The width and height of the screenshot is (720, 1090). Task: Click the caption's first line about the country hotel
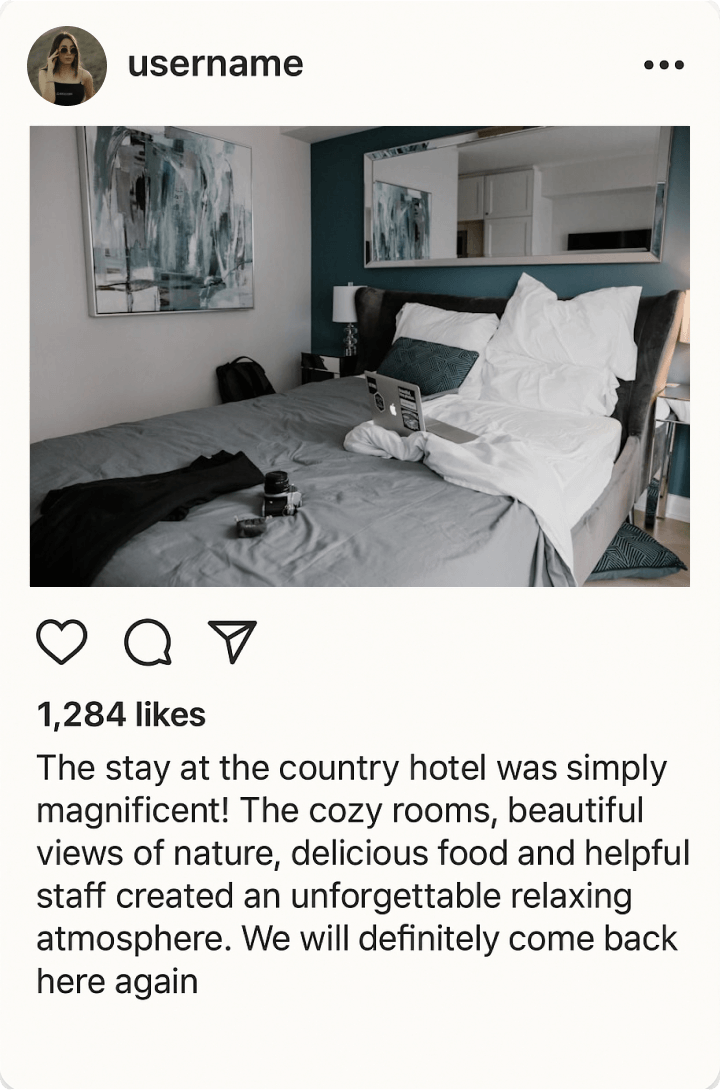point(352,768)
